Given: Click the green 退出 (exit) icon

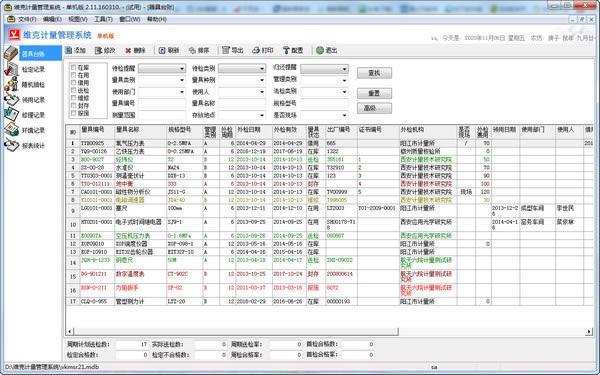Looking at the screenshot, I should pyautogui.click(x=320, y=50).
